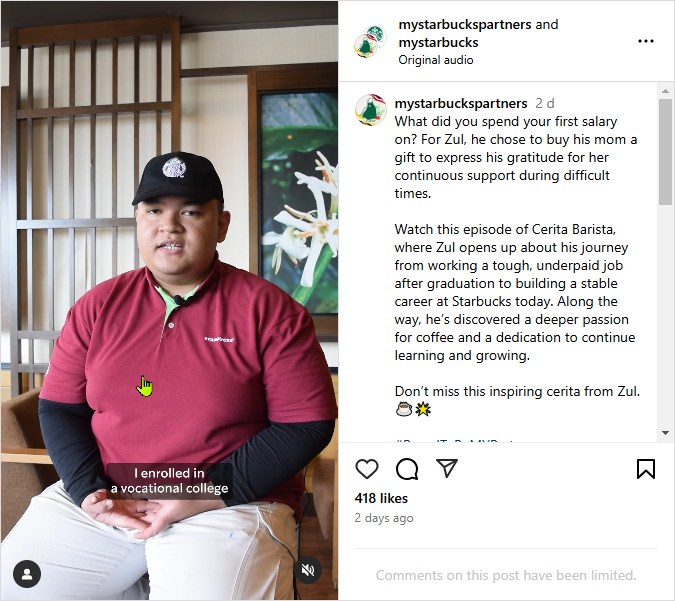Show tagged people icon on video

[27, 574]
